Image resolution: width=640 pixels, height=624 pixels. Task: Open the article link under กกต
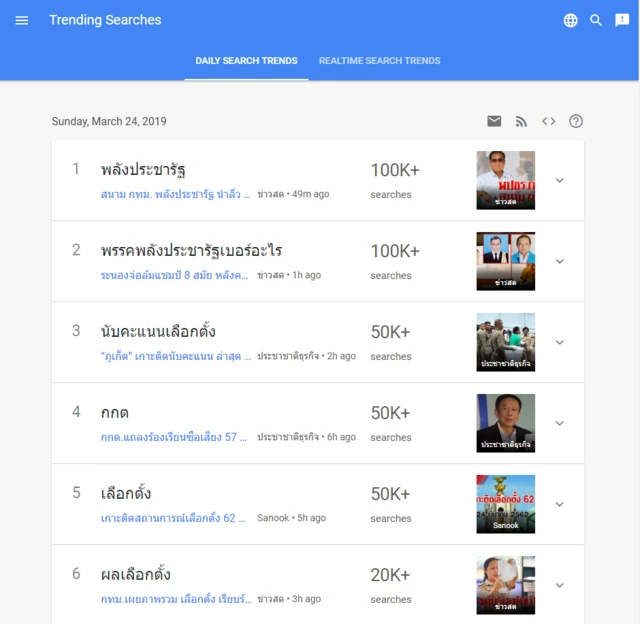[x=174, y=437]
